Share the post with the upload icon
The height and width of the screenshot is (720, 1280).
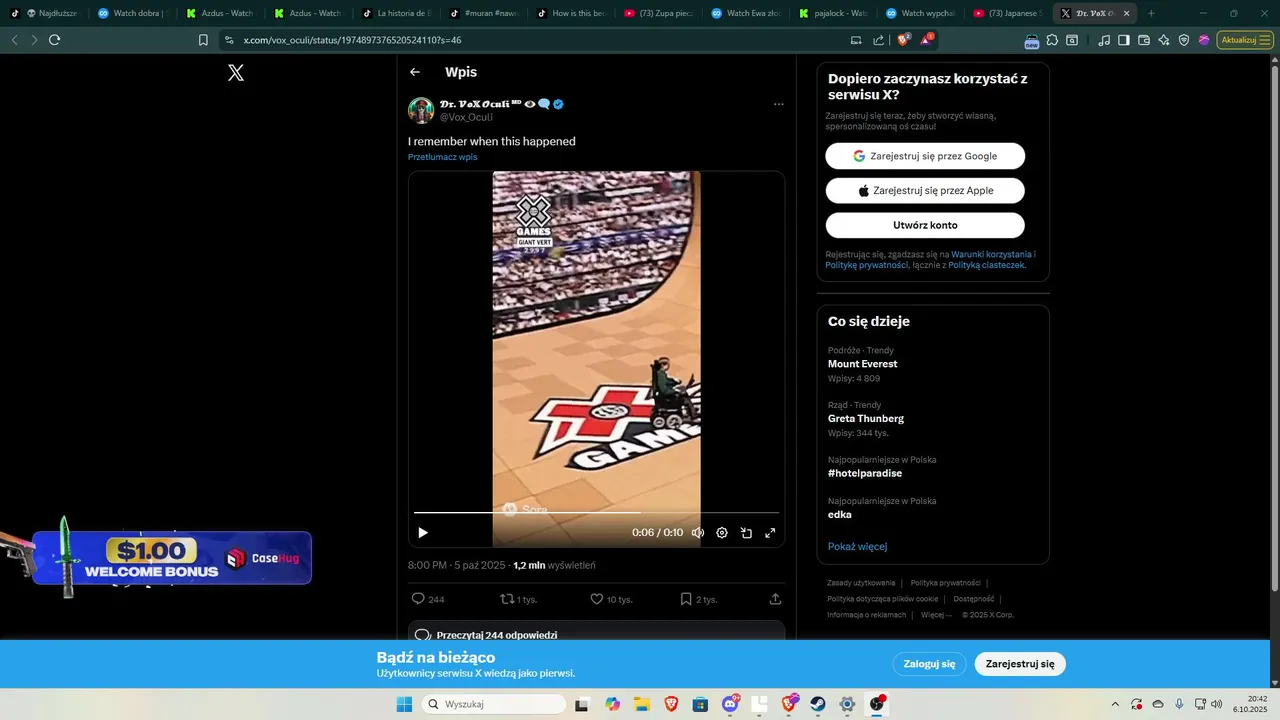tap(775, 599)
